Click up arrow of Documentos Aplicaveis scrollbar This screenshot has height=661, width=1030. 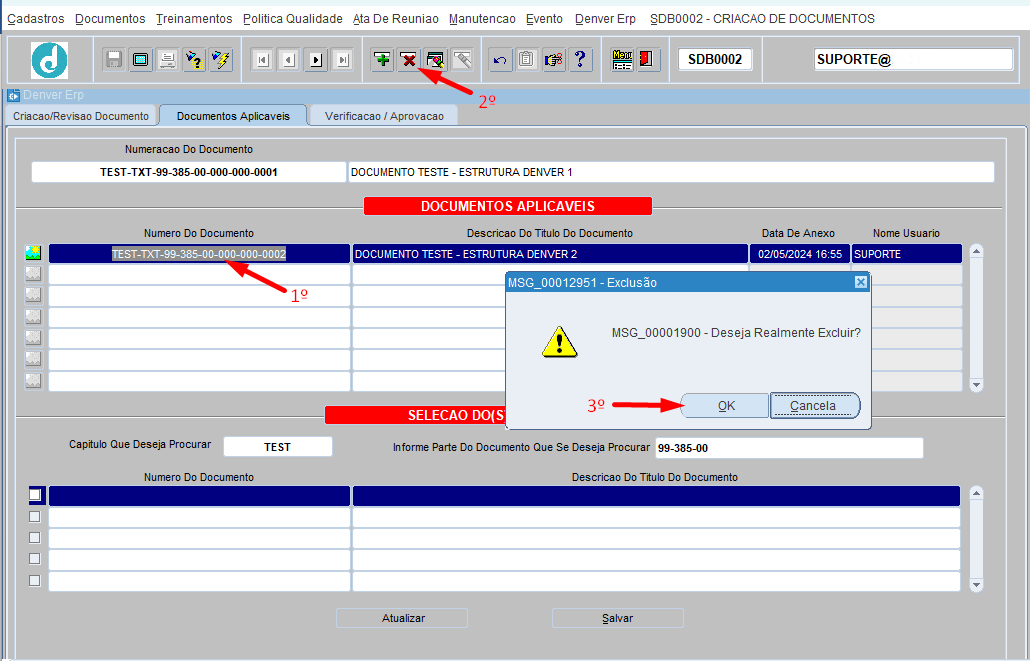[976, 251]
